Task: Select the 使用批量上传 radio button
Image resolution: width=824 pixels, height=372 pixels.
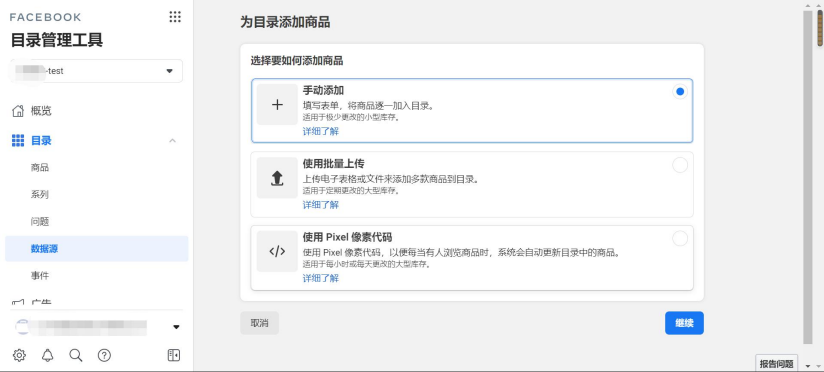Action: [680, 165]
